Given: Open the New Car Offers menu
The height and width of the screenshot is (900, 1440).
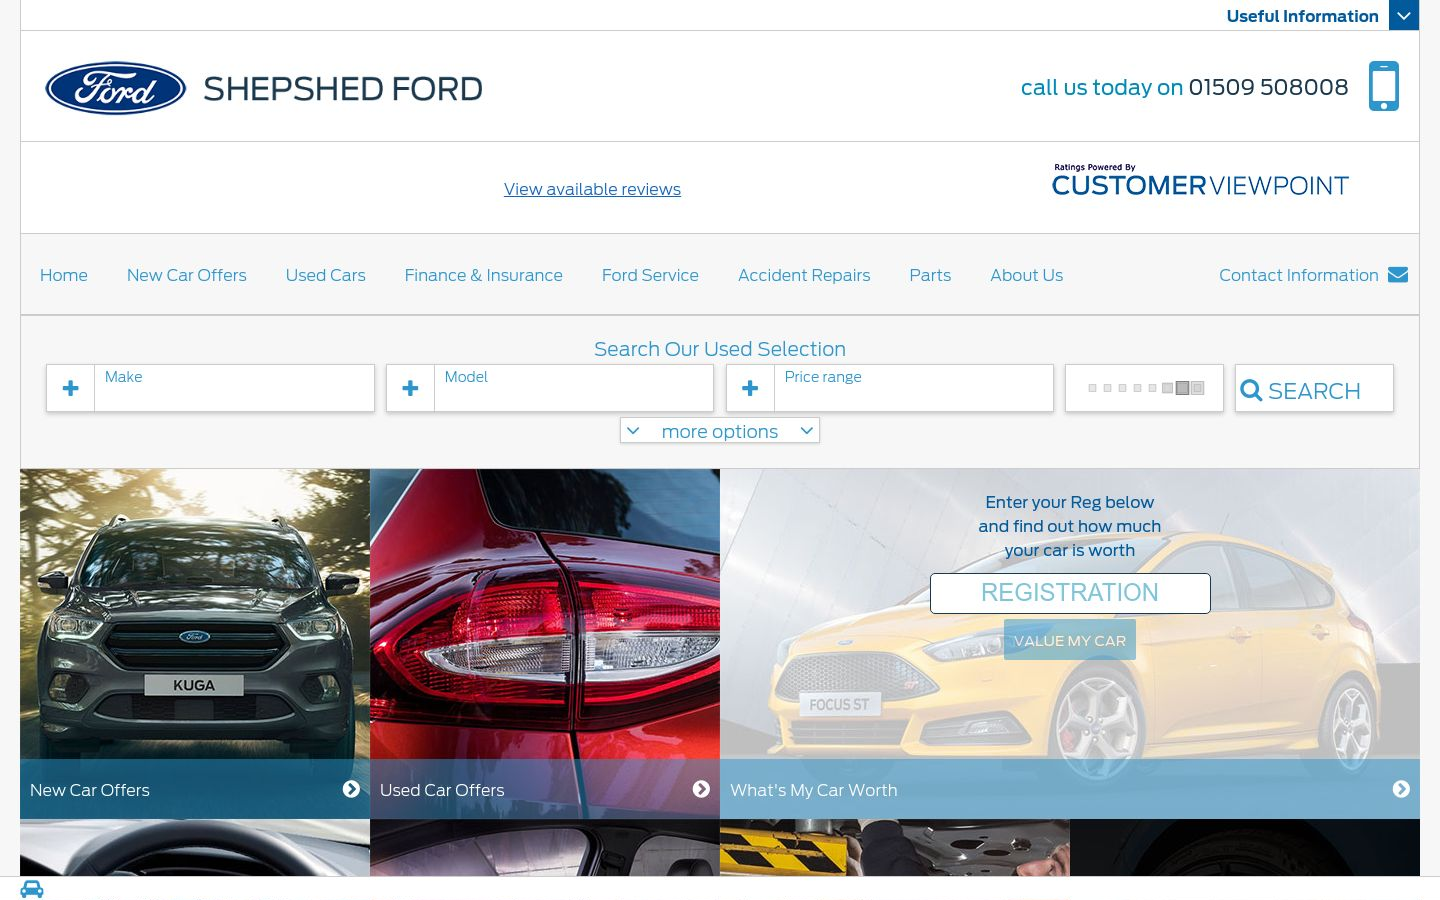Looking at the screenshot, I should [187, 275].
